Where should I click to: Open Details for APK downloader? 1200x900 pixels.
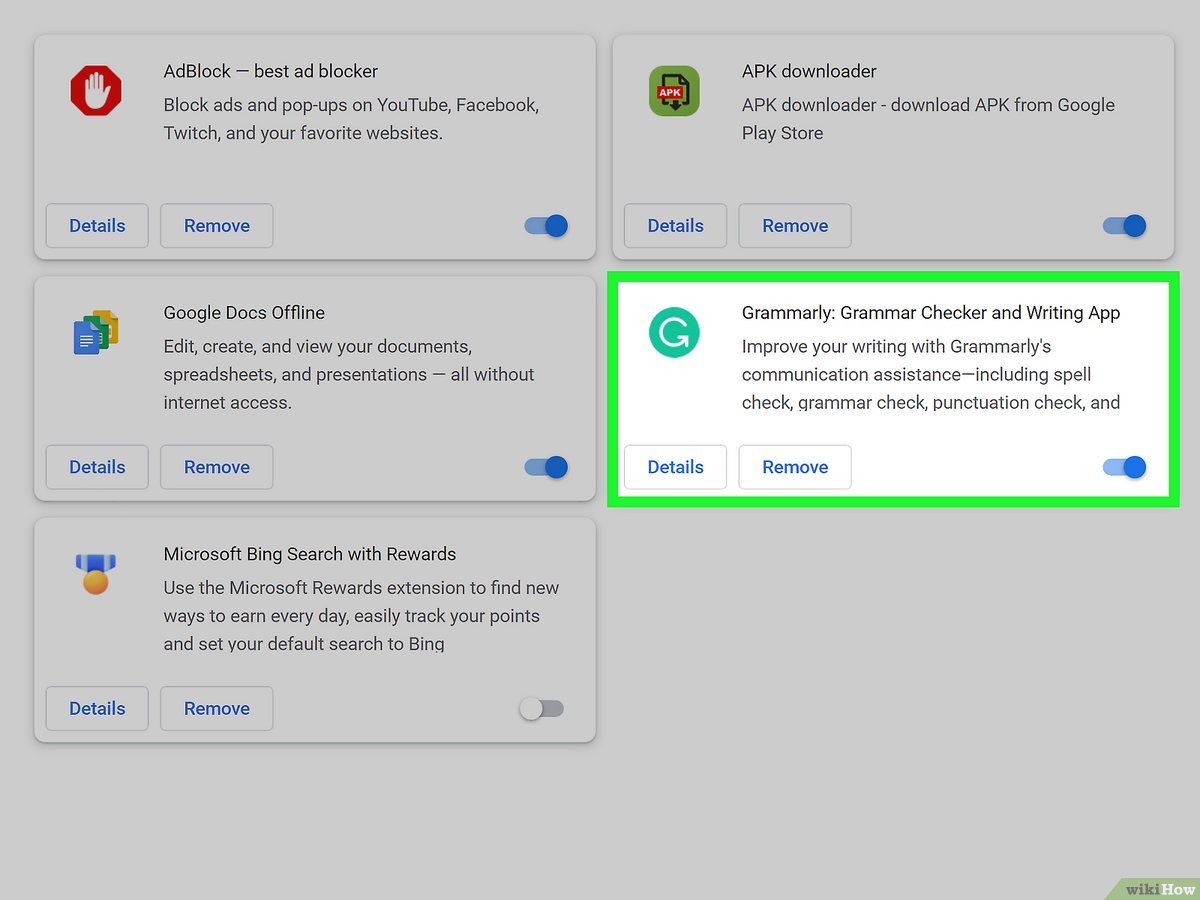coord(675,226)
